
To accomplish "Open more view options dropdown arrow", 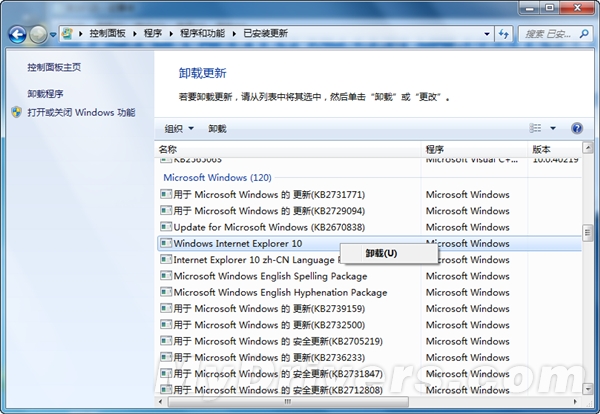I will pos(553,128).
